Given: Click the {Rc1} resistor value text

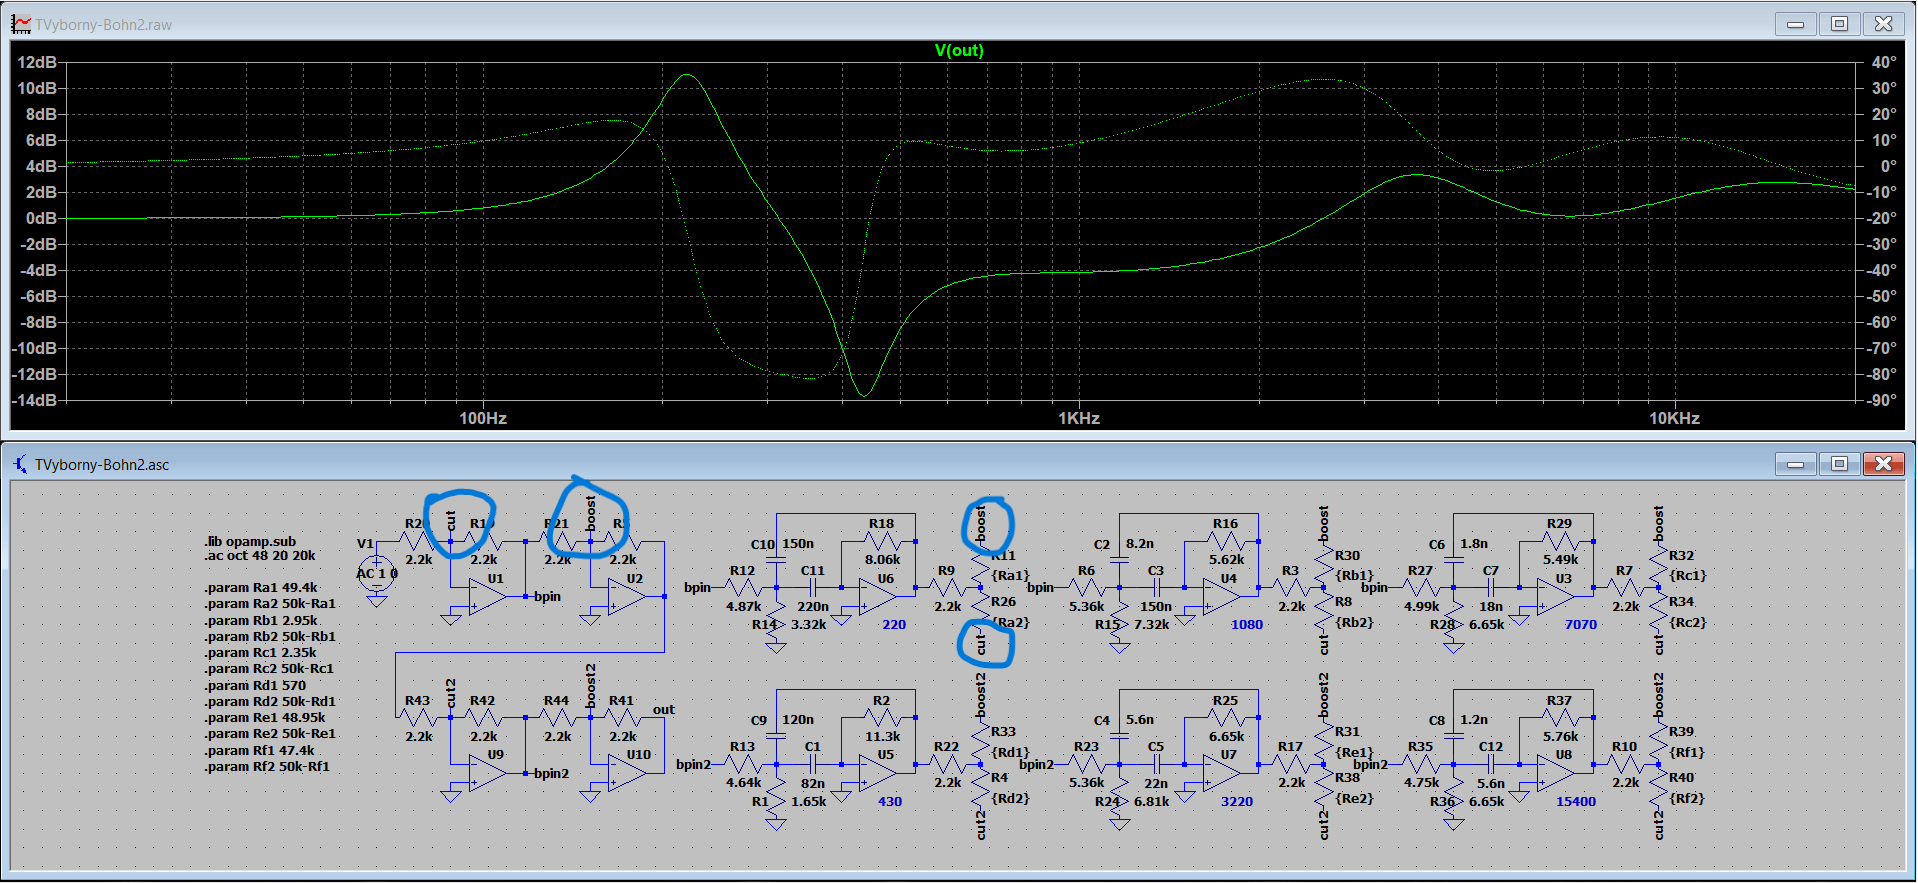Looking at the screenshot, I should pyautogui.click(x=1688, y=575).
